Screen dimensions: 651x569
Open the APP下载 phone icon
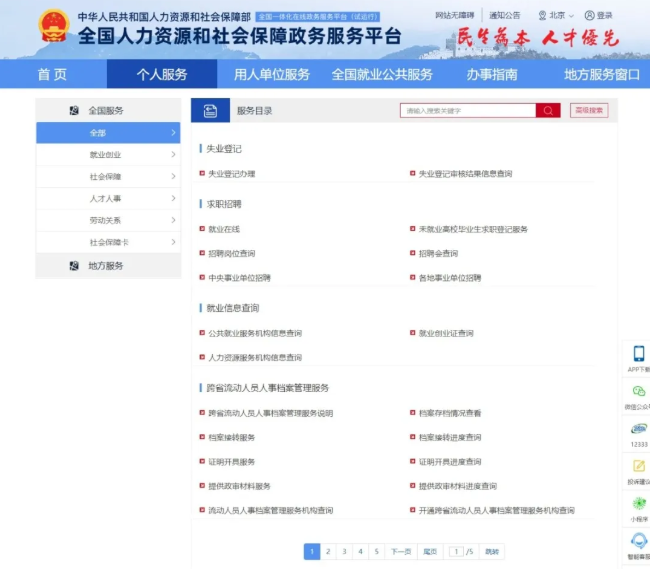(639, 354)
